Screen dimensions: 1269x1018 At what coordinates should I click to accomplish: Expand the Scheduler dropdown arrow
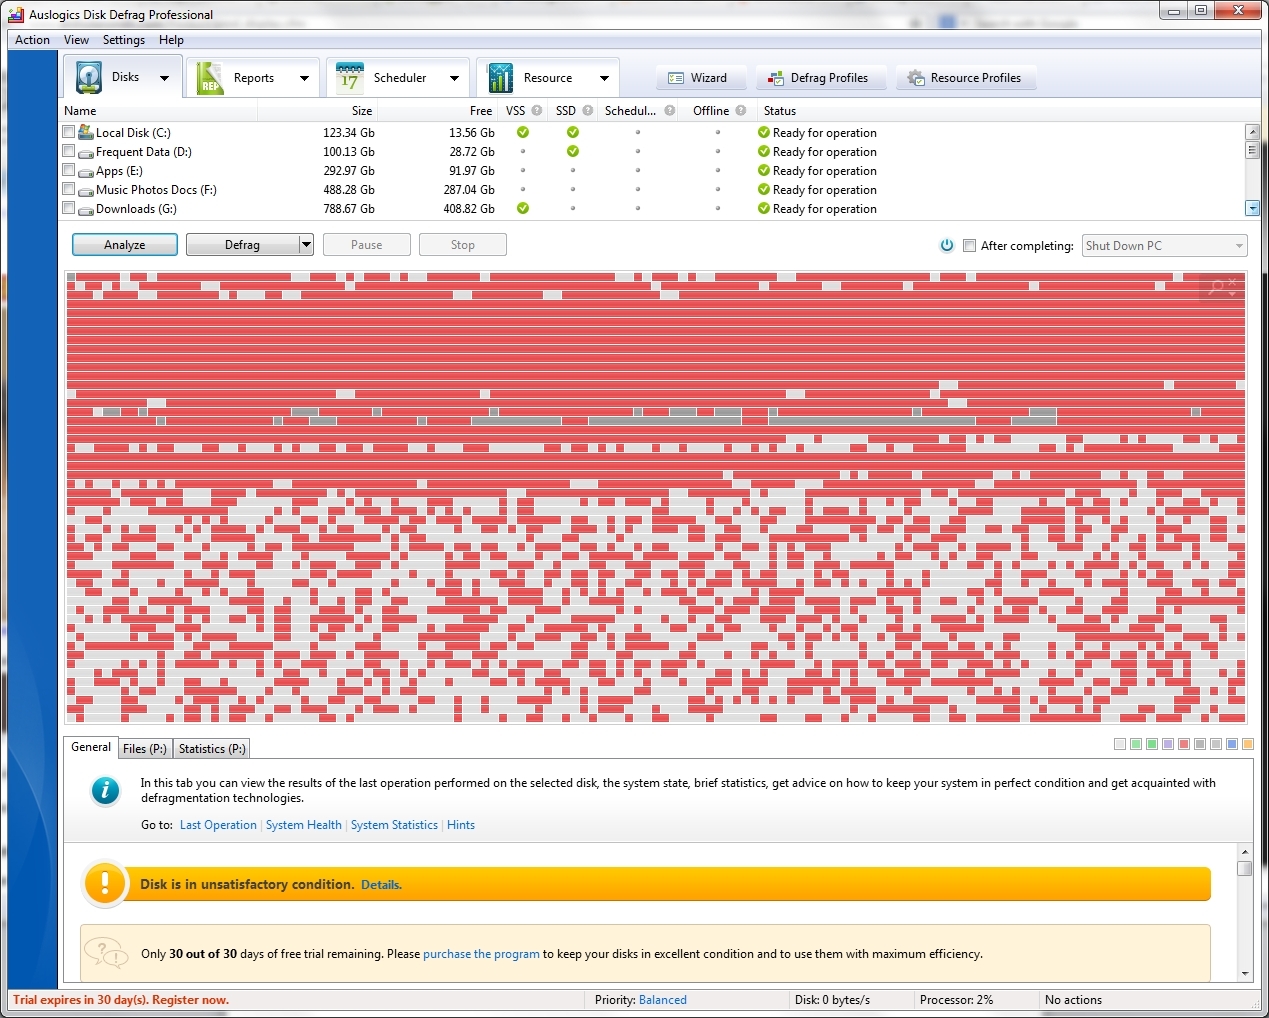point(454,78)
